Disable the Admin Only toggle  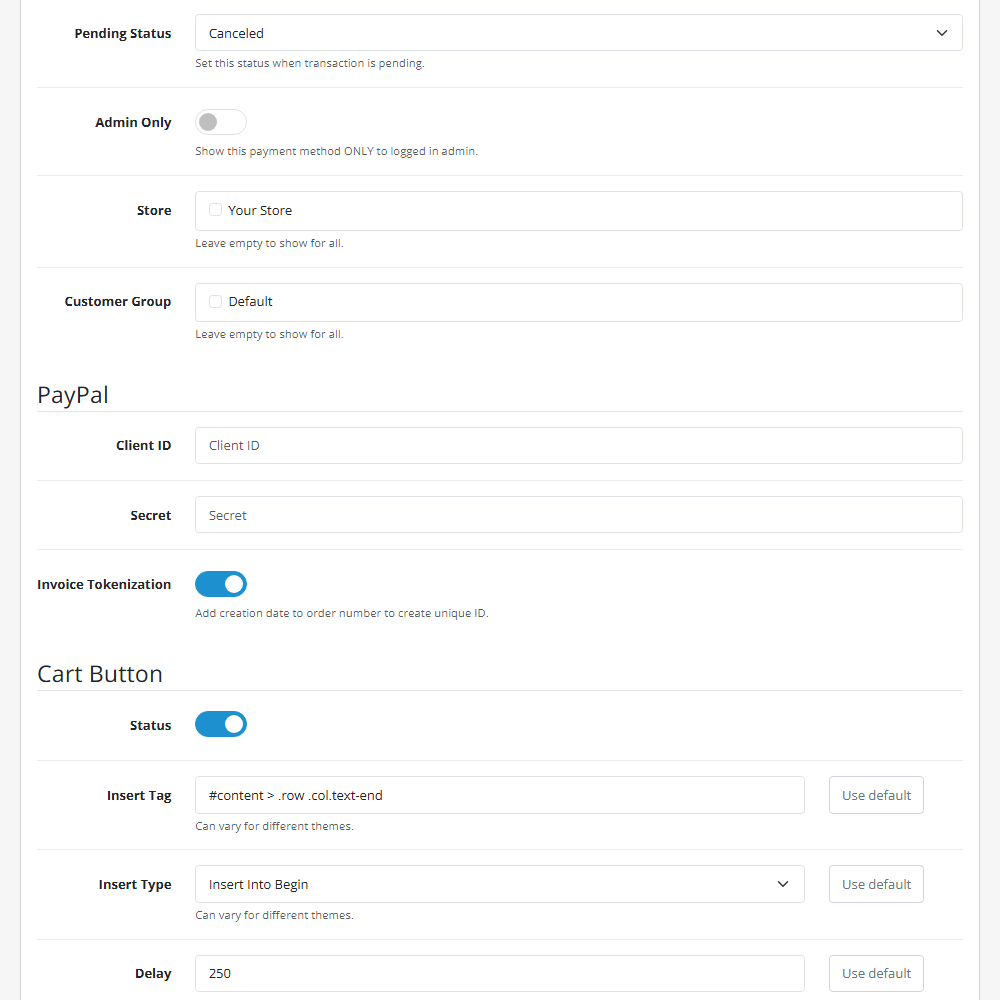click(x=220, y=122)
